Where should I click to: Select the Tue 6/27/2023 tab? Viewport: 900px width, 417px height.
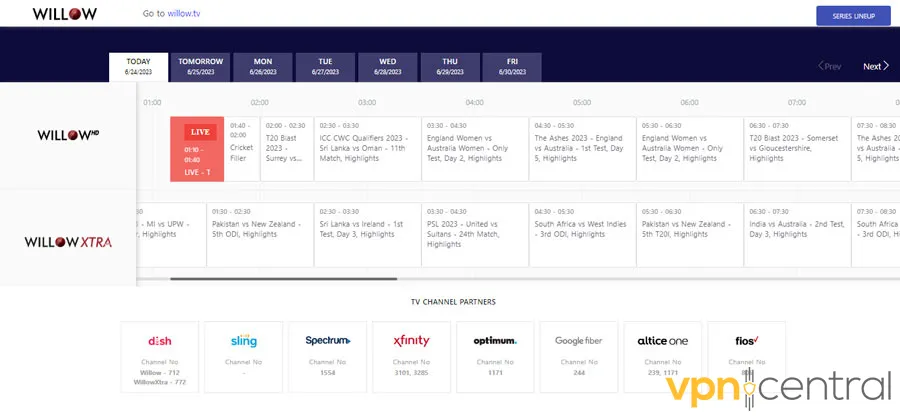[325, 67]
